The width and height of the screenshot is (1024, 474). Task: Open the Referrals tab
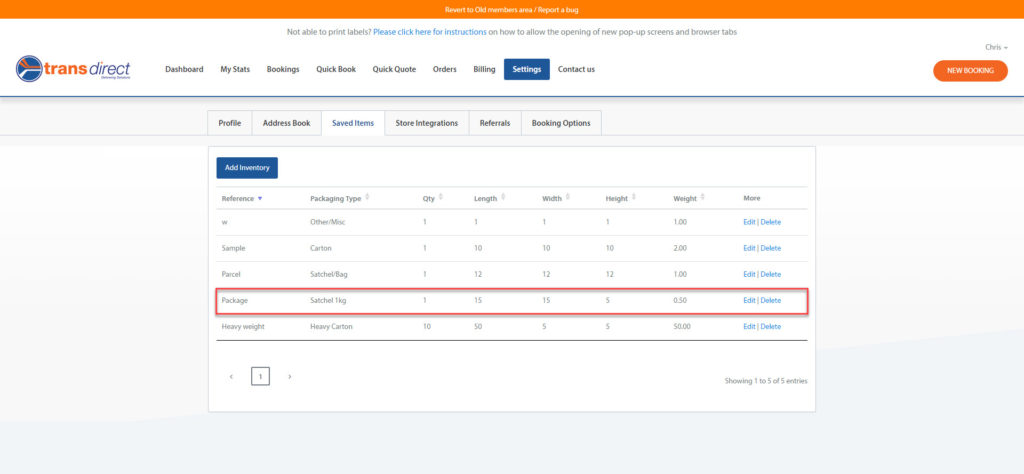click(495, 123)
